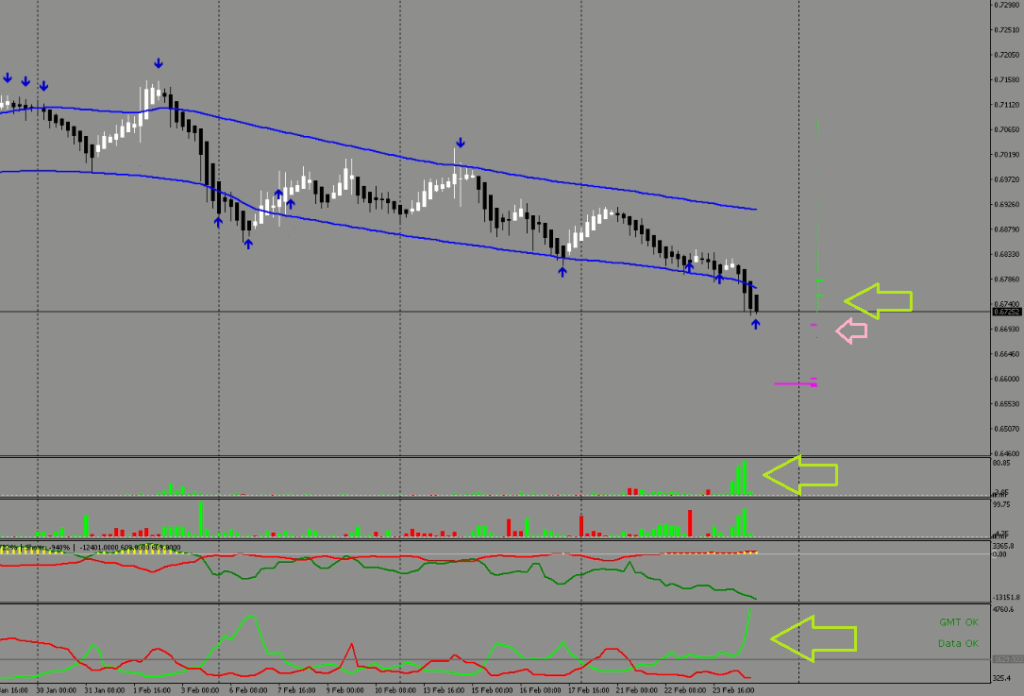Viewport: 1024px width, 696px height.
Task: Click the 0.70650 price axis label
Action: [x=1004, y=130]
